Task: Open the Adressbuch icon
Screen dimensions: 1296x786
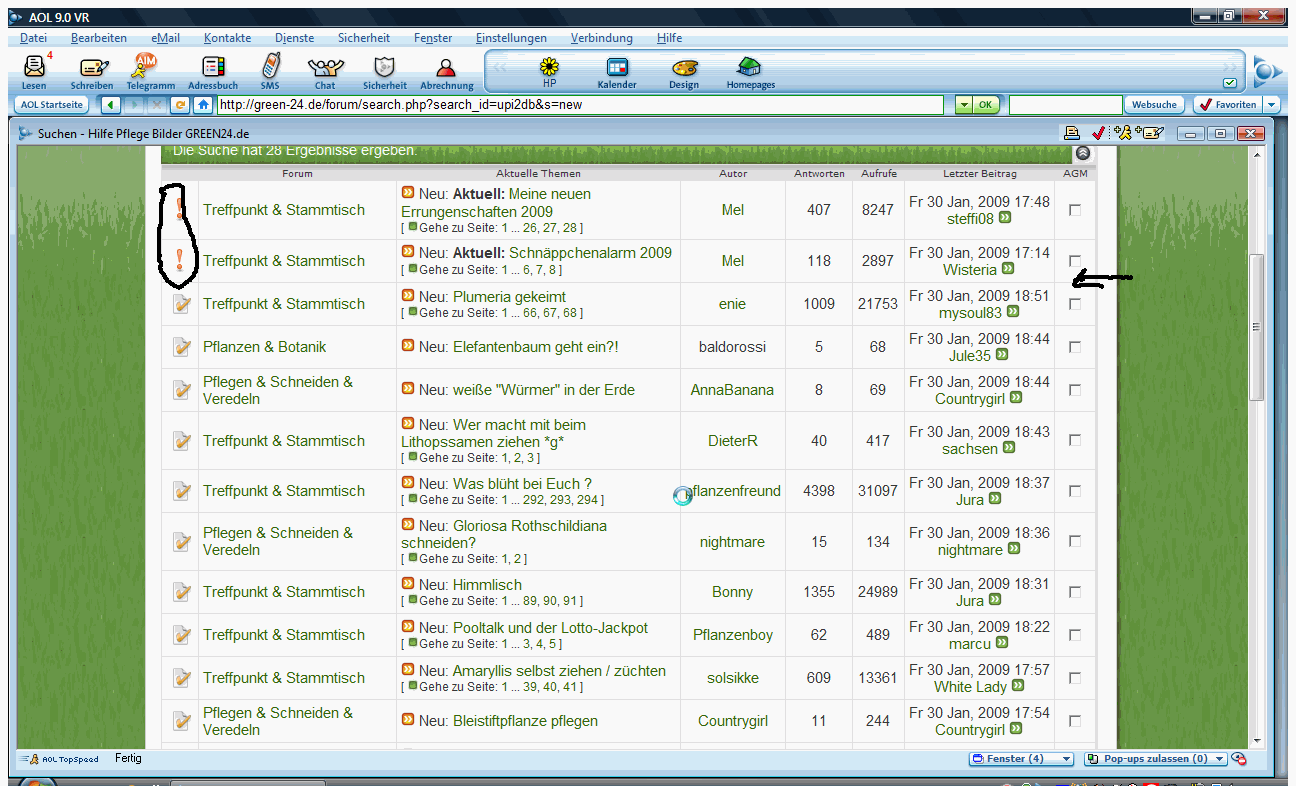Action: coord(212,68)
